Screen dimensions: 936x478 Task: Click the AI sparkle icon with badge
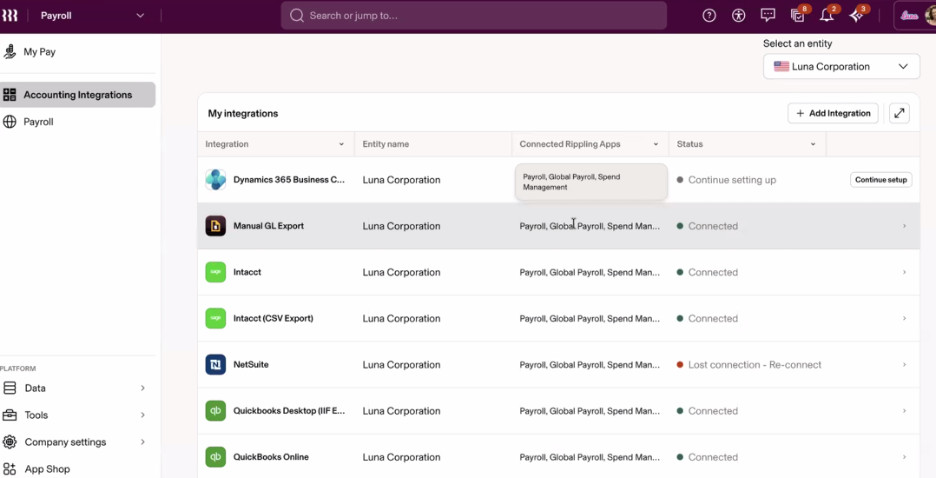click(857, 16)
